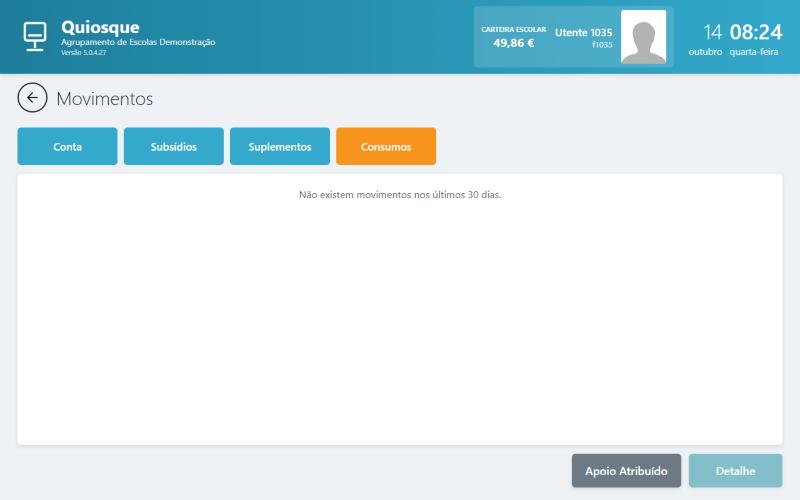Select the Consumos tab
The image size is (800, 500).
click(x=386, y=146)
